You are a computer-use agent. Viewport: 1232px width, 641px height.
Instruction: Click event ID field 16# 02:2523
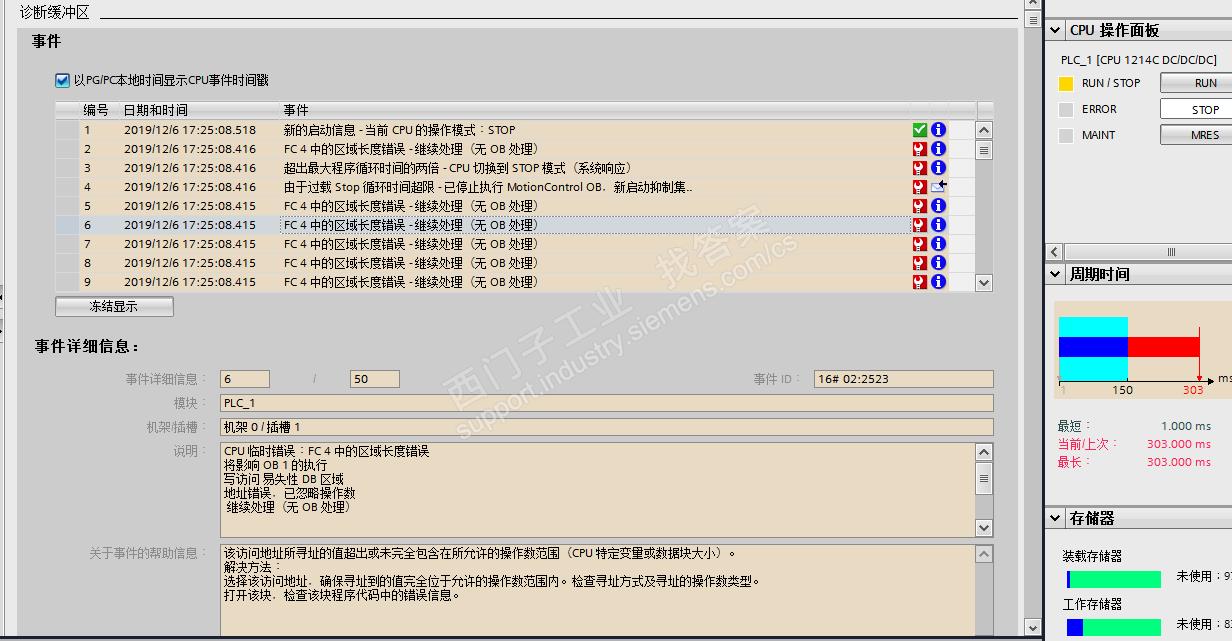pyautogui.click(x=903, y=379)
